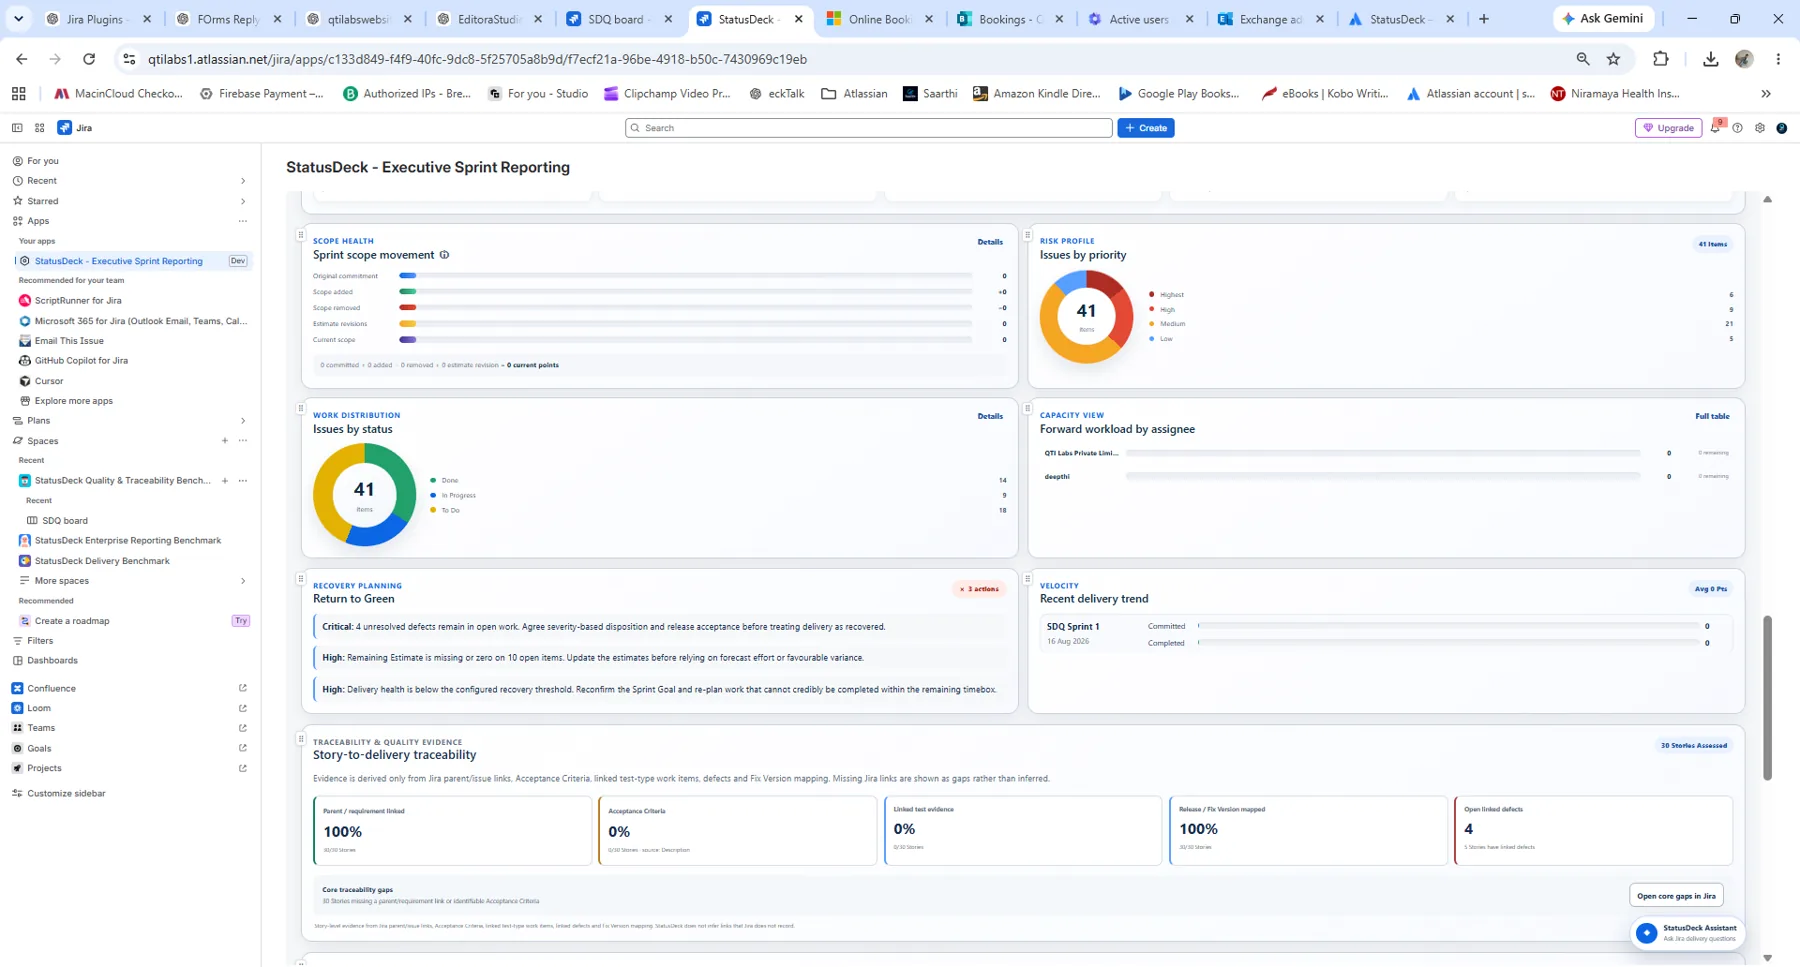Image resolution: width=1800 pixels, height=967 pixels.
Task: Click the Chrome address bar URL
Action: coord(477,59)
